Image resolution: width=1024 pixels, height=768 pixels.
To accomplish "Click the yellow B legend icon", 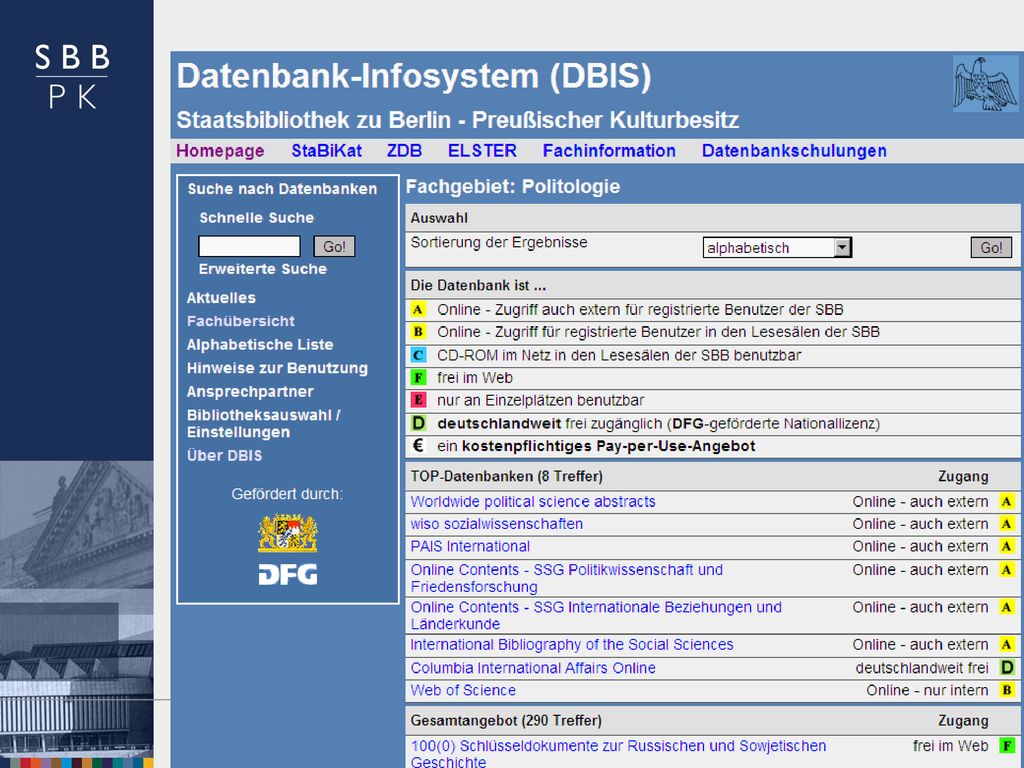I will (x=418, y=332).
